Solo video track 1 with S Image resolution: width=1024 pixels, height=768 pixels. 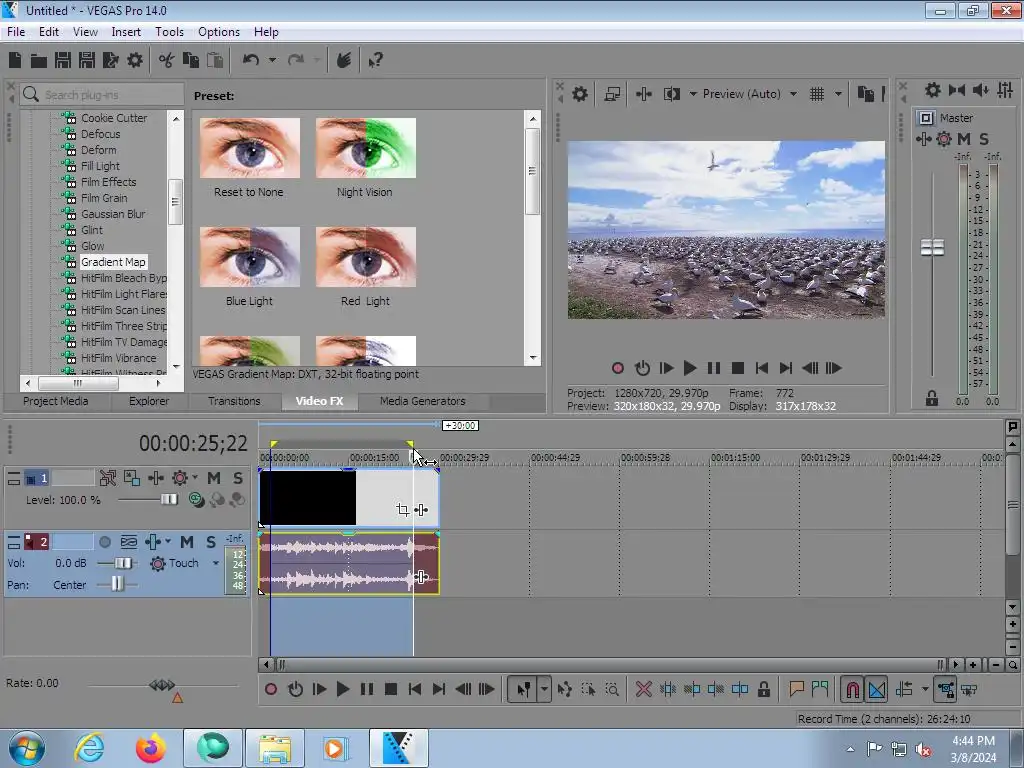(x=238, y=478)
